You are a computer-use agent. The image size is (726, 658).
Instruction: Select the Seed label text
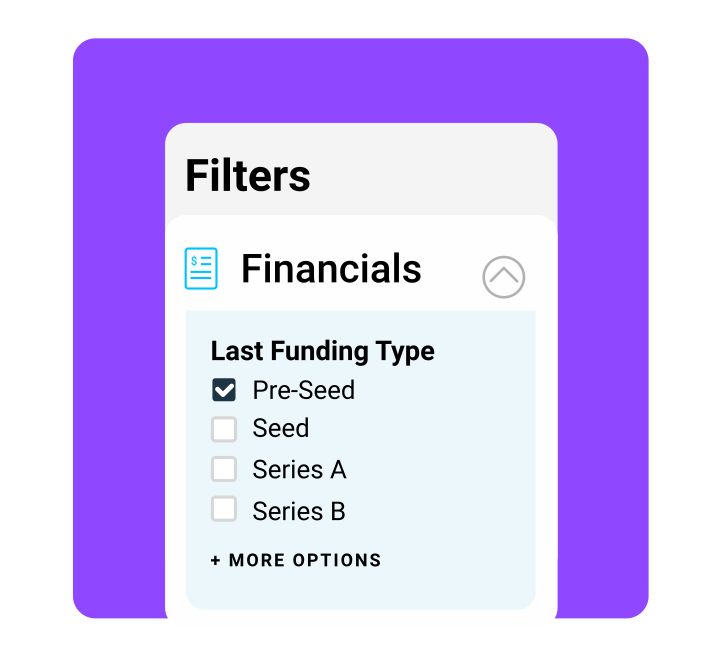point(280,429)
